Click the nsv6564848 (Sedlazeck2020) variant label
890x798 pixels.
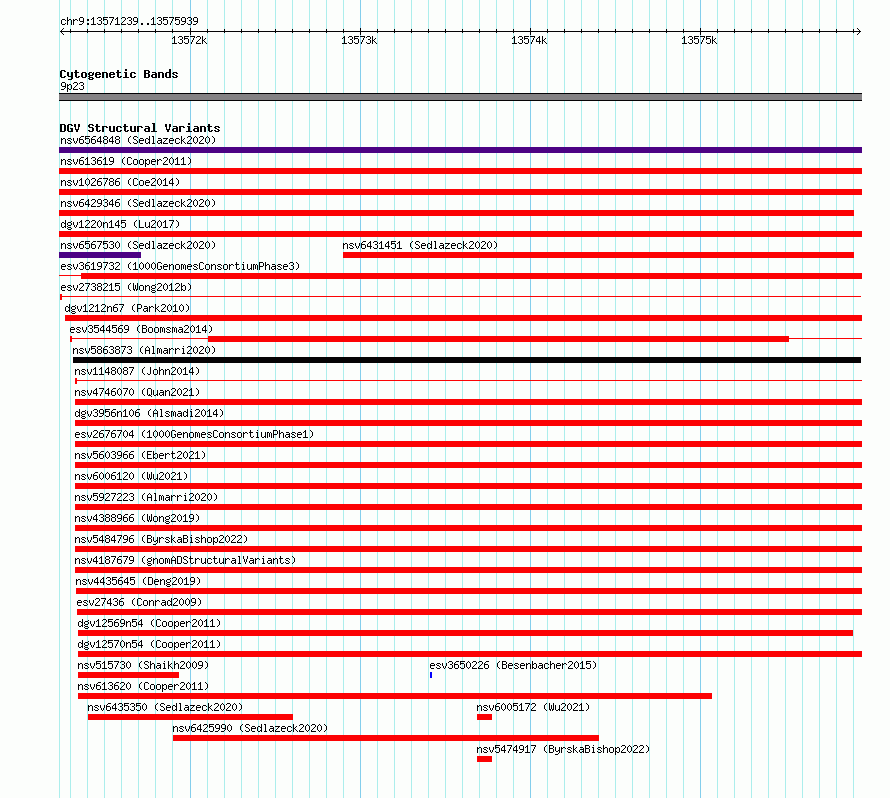138,140
